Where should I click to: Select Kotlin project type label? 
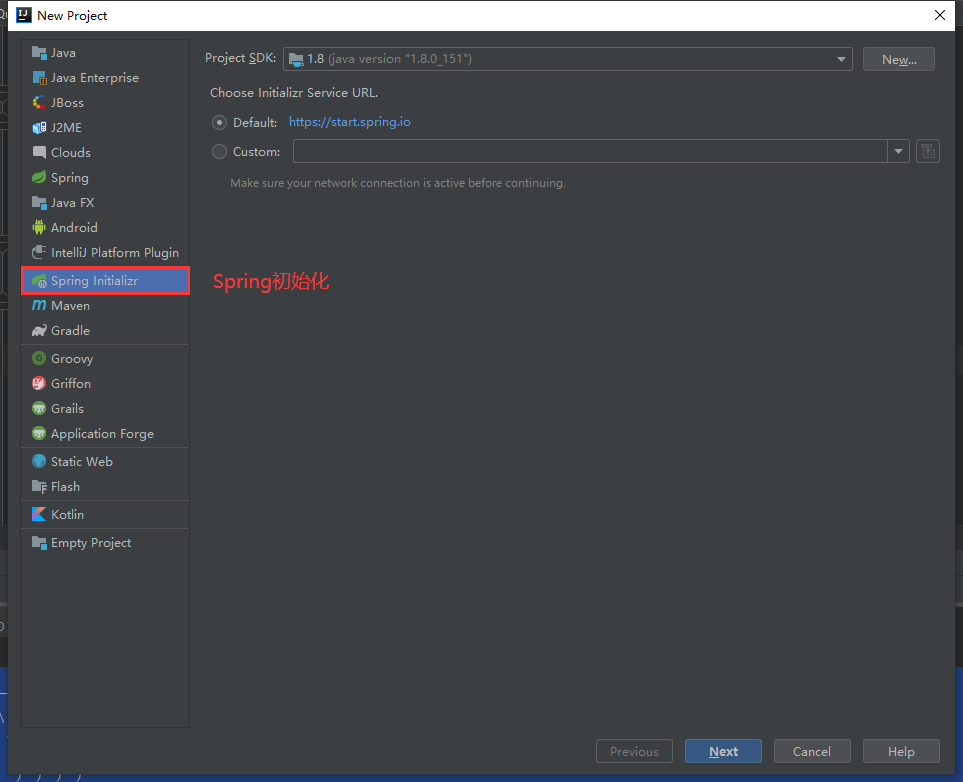(x=68, y=514)
